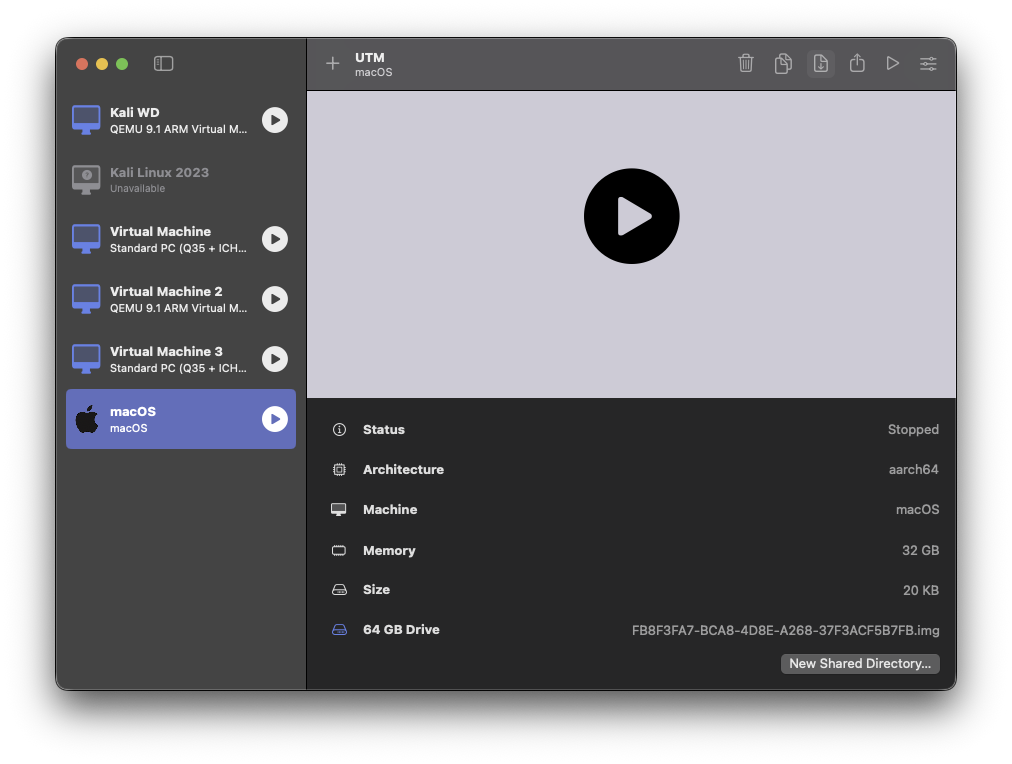The image size is (1012, 764).
Task: Open the share icon in the toolbar
Action: [857, 64]
